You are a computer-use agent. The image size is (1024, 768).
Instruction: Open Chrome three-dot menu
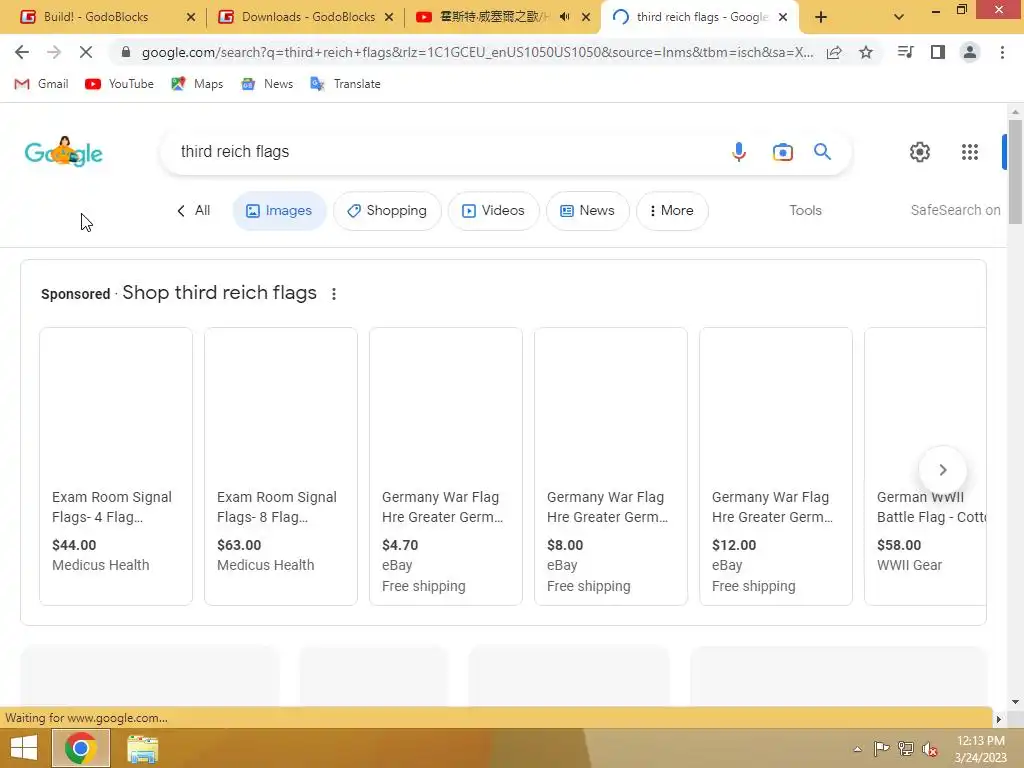[1002, 52]
